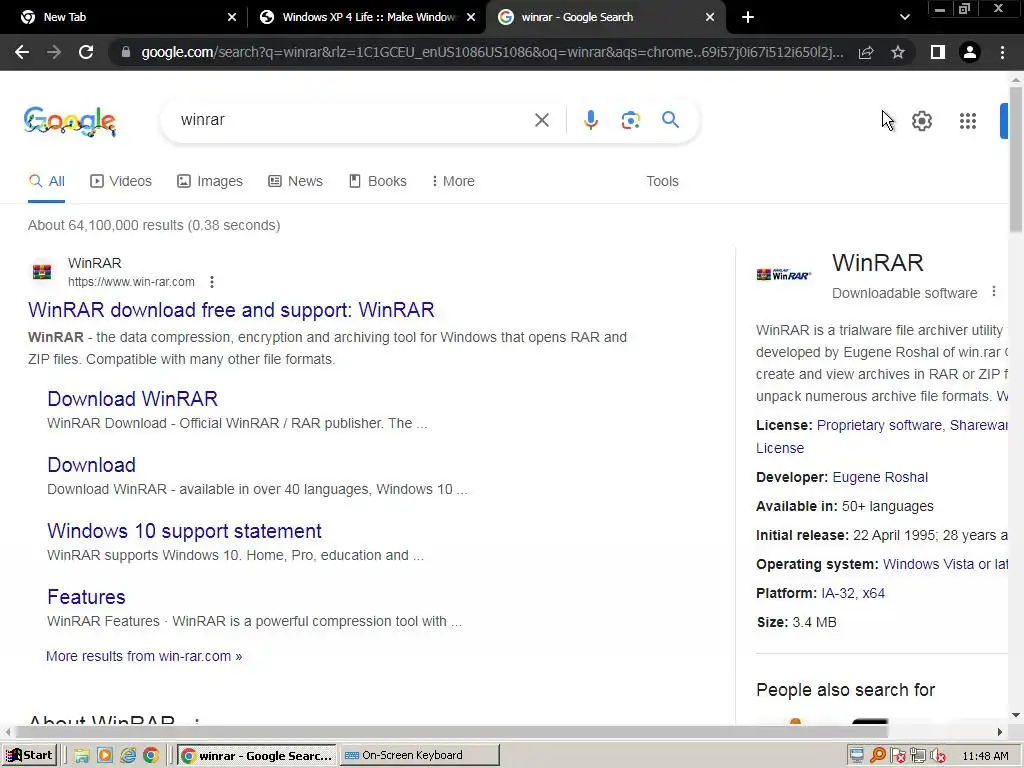Select the News search filter
Viewport: 1024px width, 768px height.
[296, 182]
